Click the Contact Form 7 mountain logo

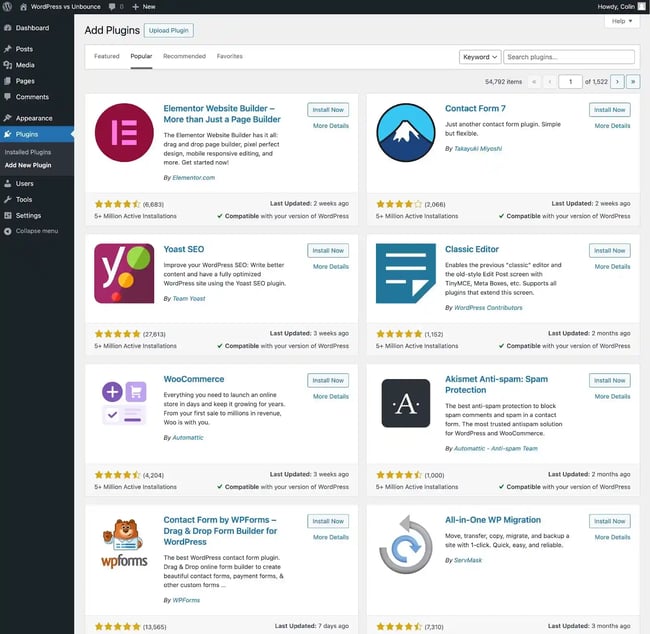point(405,133)
